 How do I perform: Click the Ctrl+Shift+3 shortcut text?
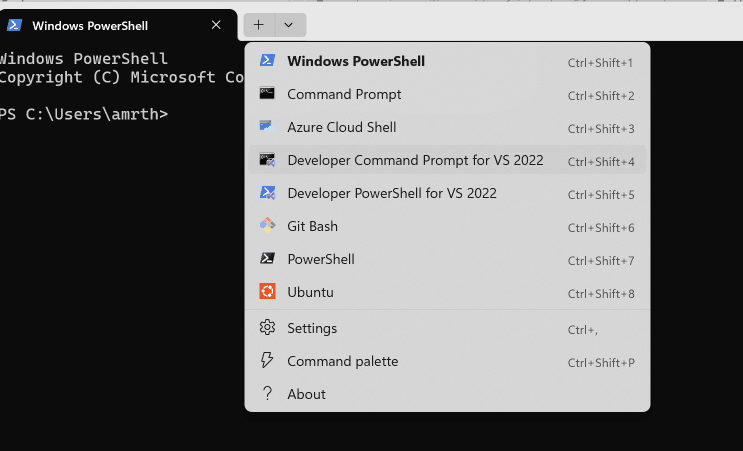pyautogui.click(x=601, y=128)
